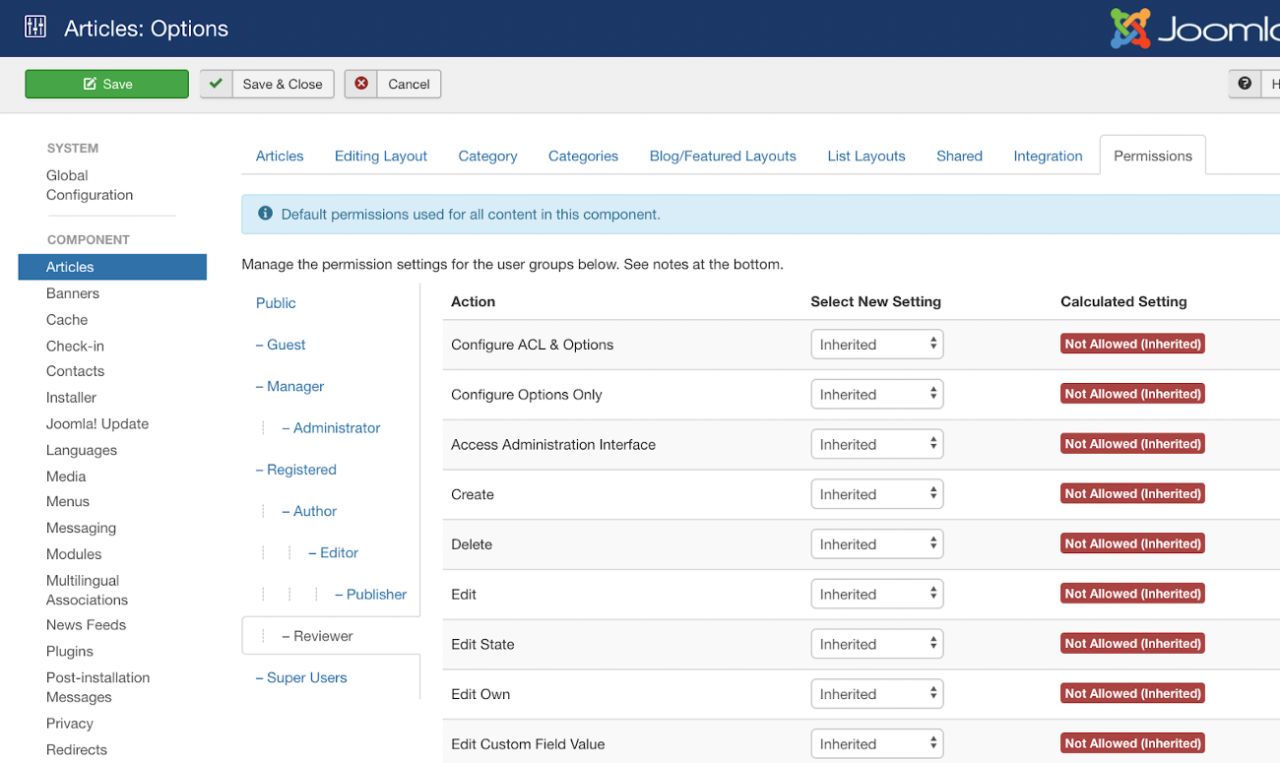Screen dimensions: 1280x763
Task: Click Articles in the component sidebar
Action: point(112,267)
